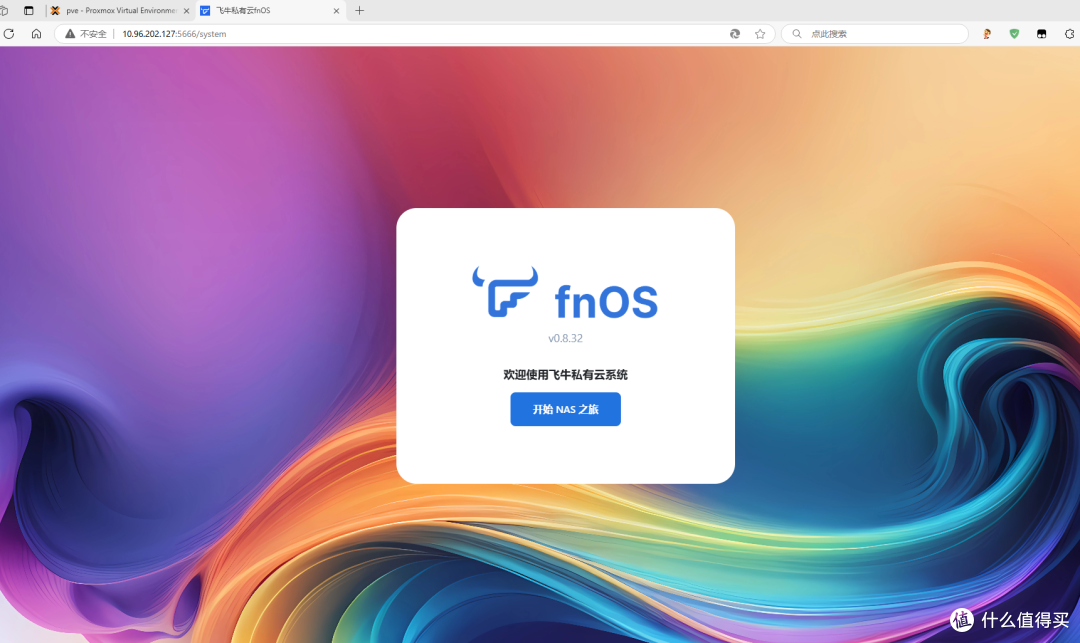Reload the page with the refresh icon

(x=9, y=34)
